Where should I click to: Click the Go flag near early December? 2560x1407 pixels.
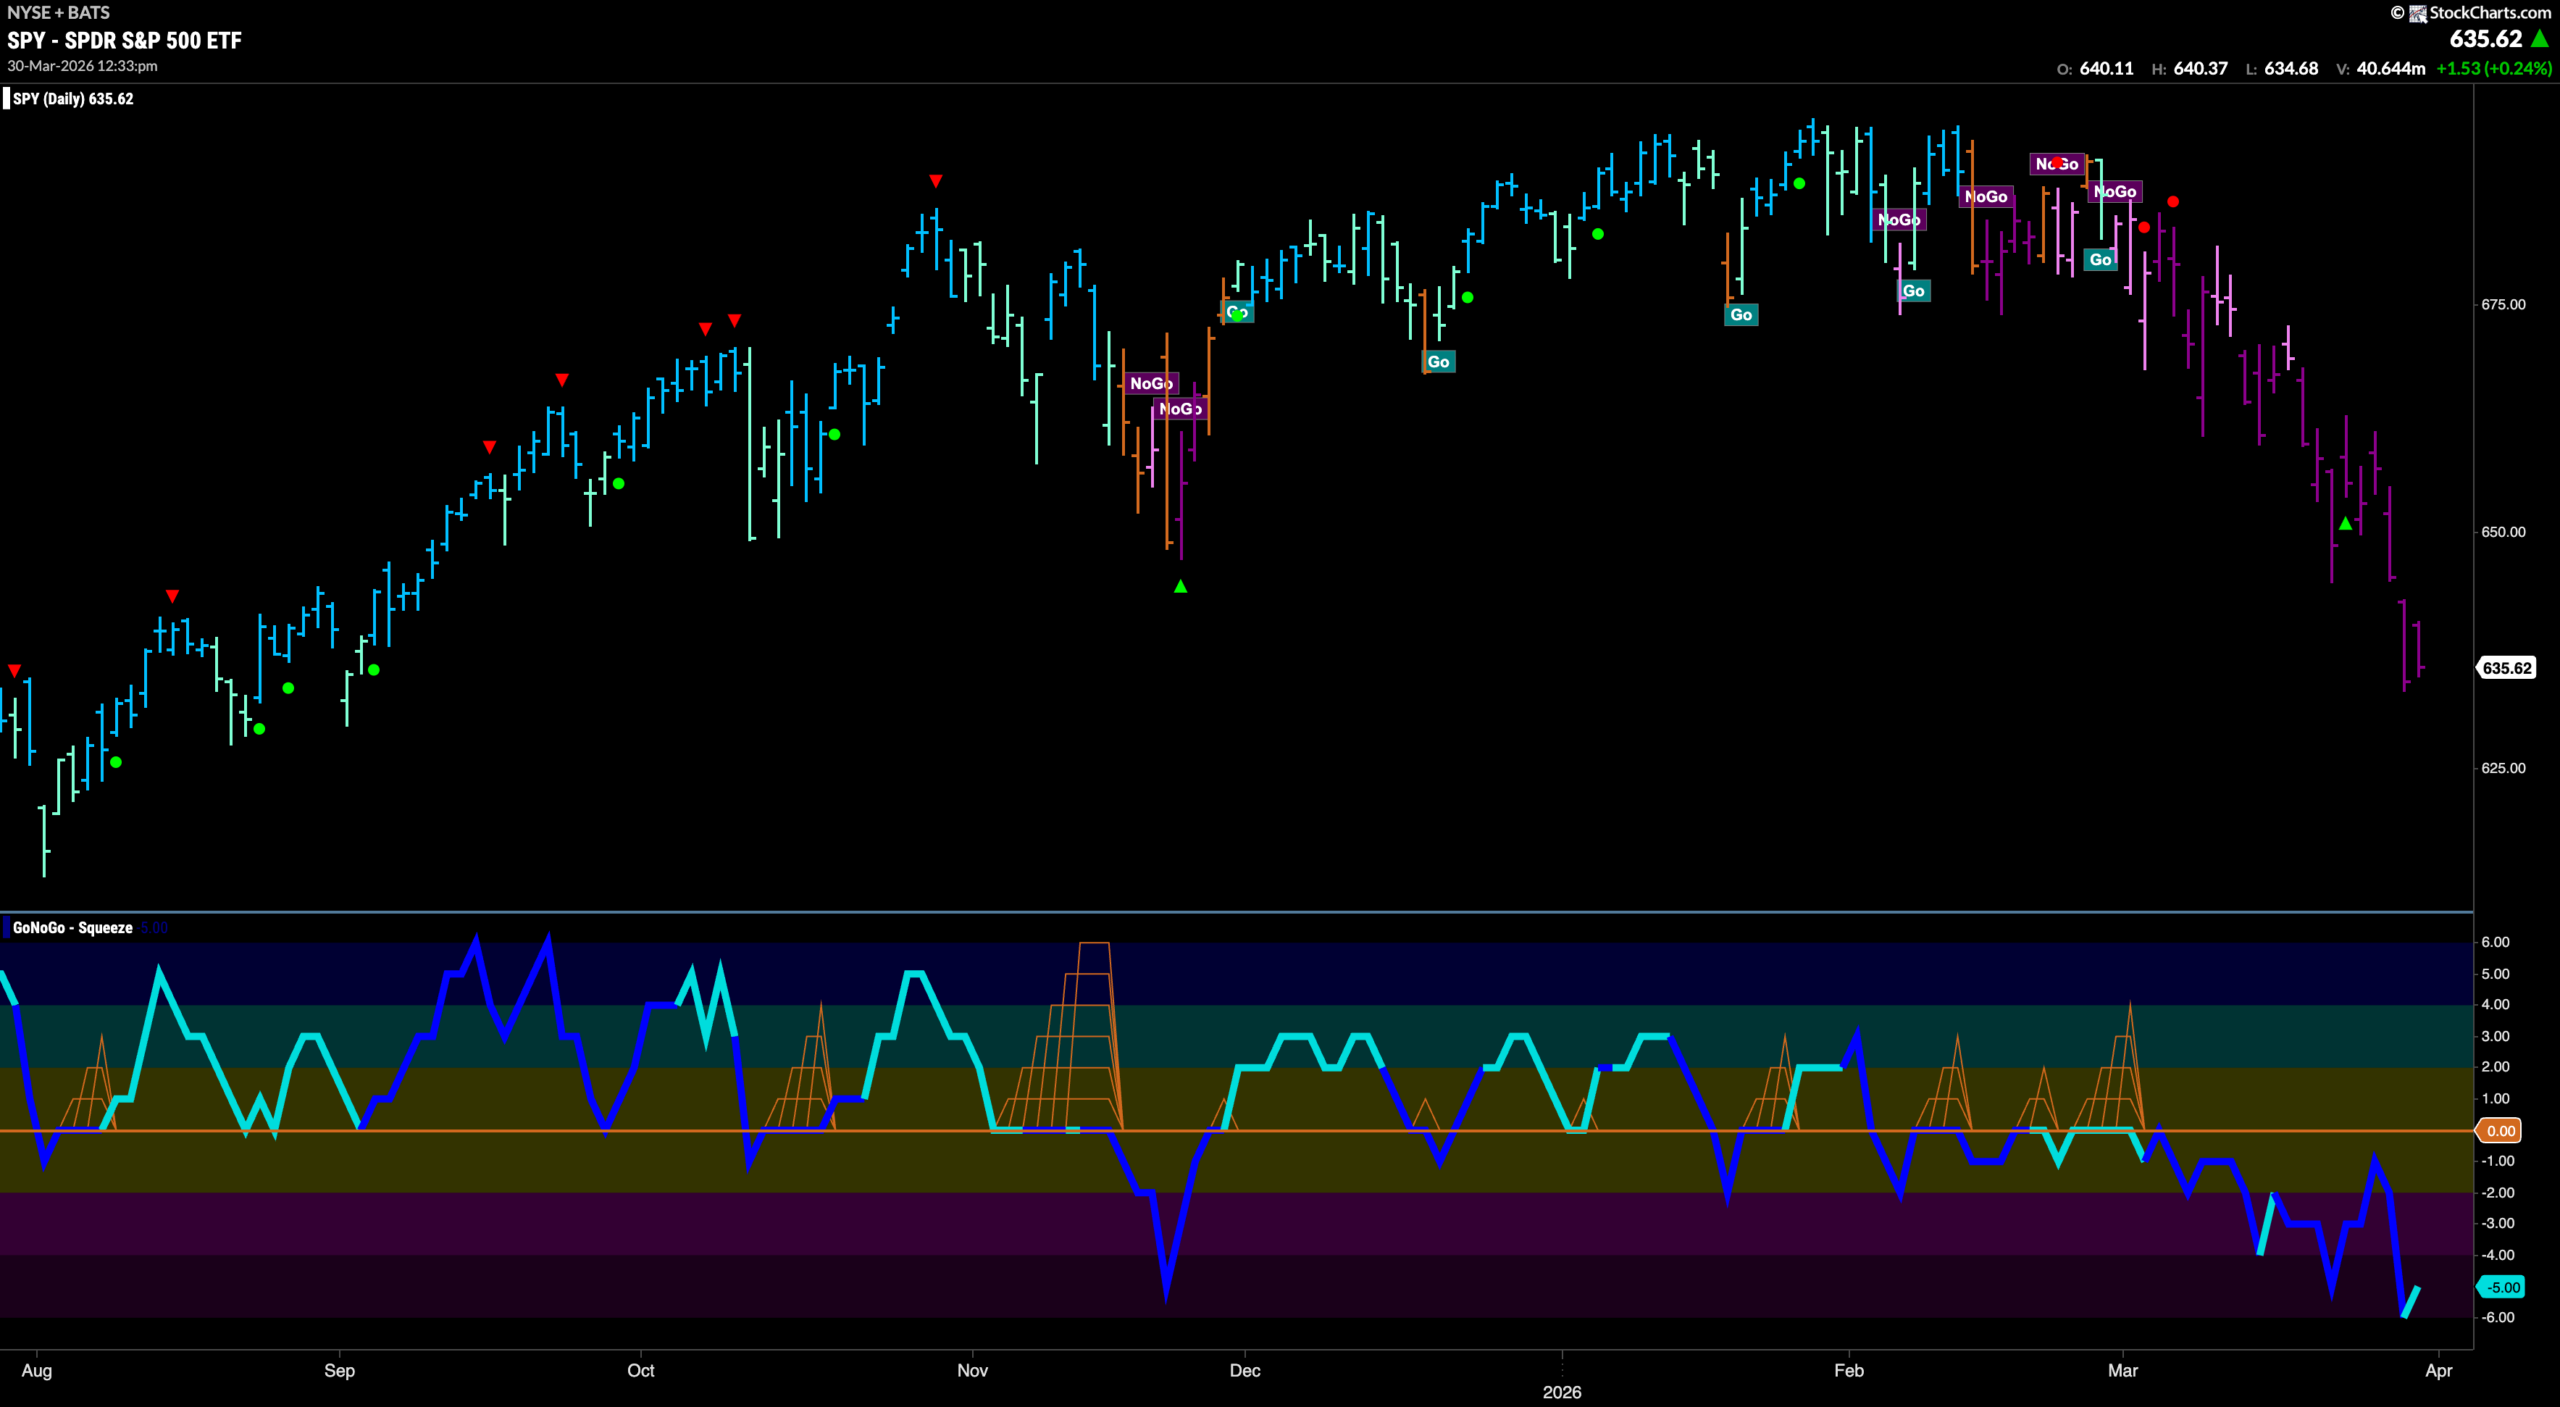tap(1238, 312)
